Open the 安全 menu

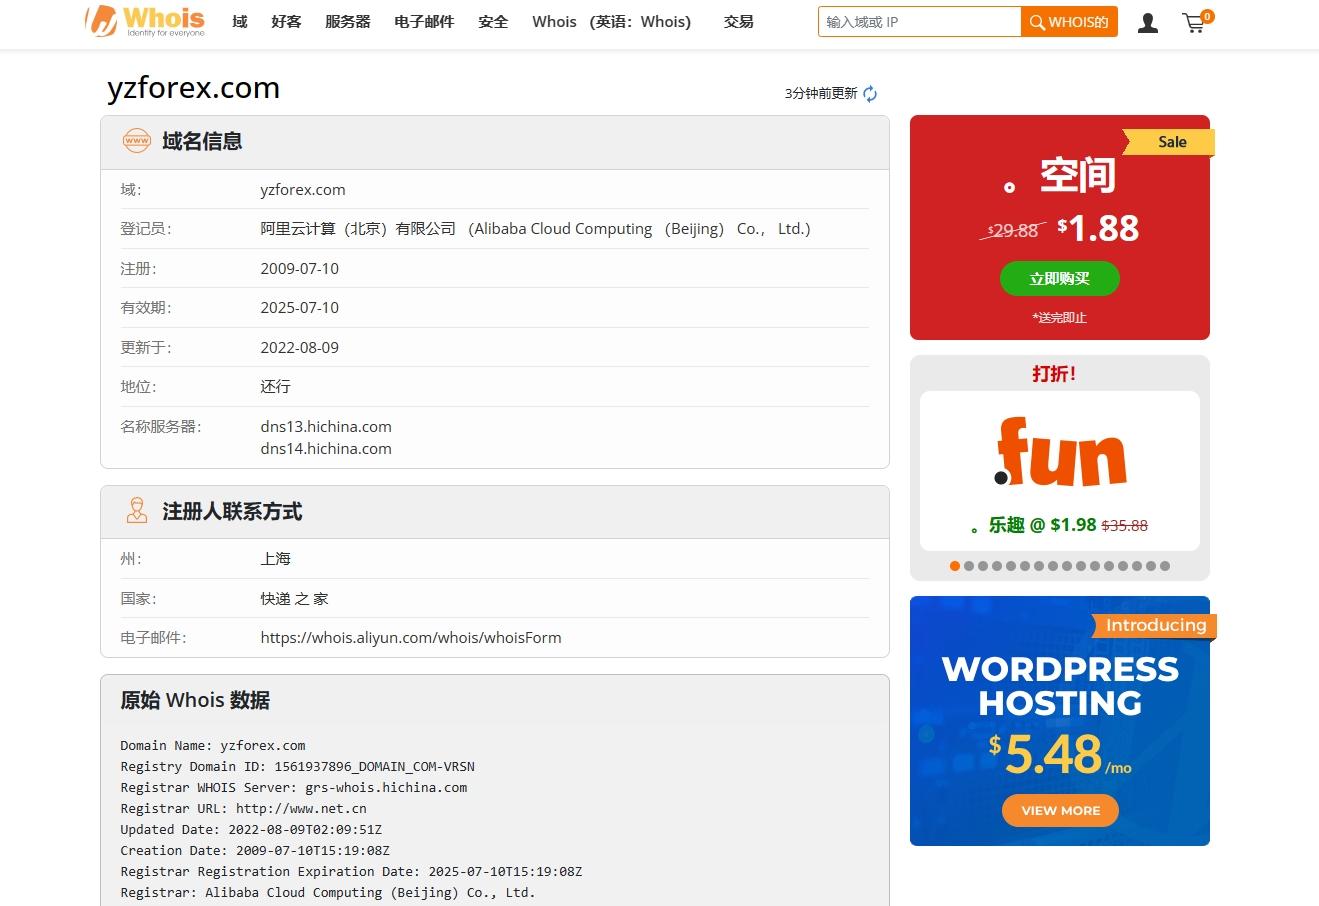tap(493, 21)
